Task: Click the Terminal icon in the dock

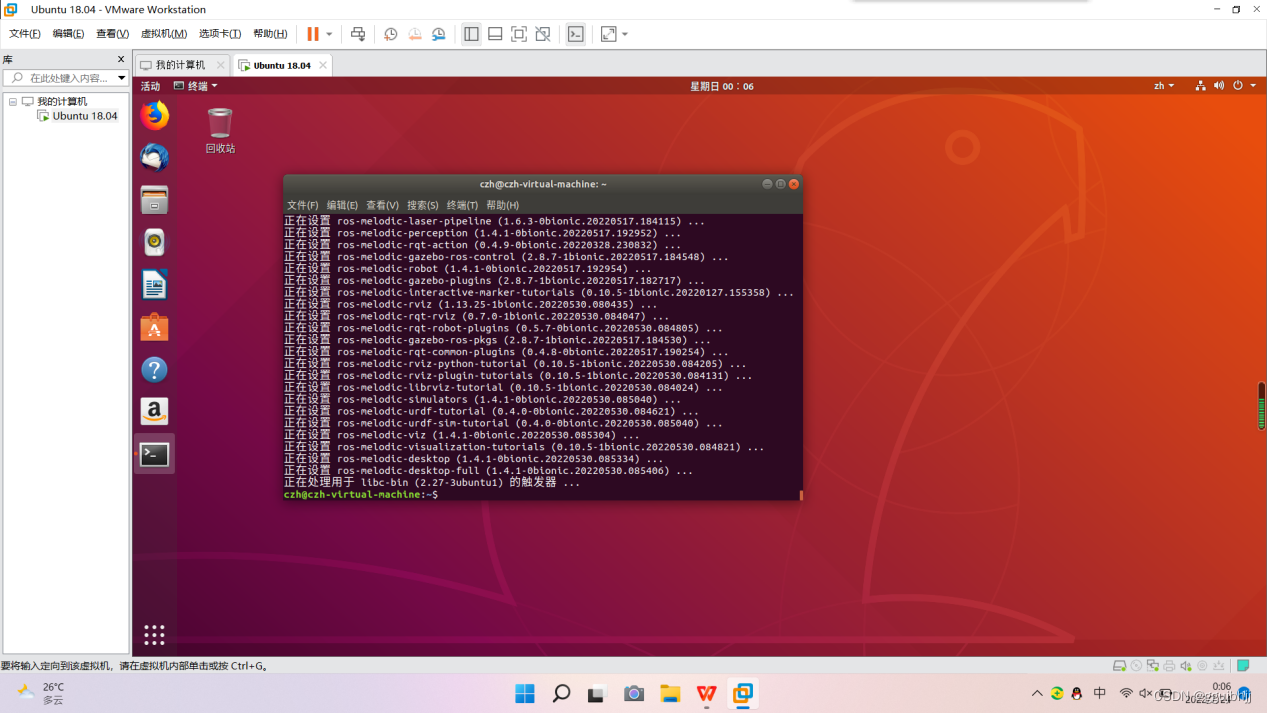Action: coord(154,454)
